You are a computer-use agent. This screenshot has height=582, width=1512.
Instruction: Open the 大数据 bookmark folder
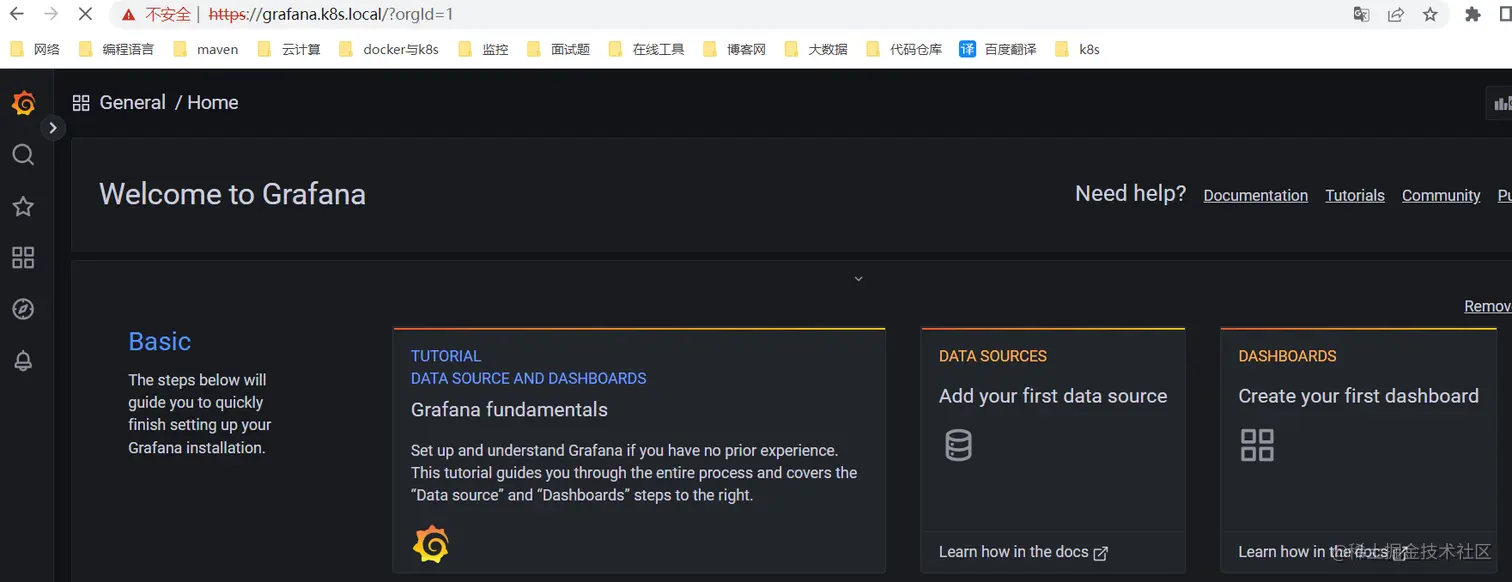pos(816,49)
